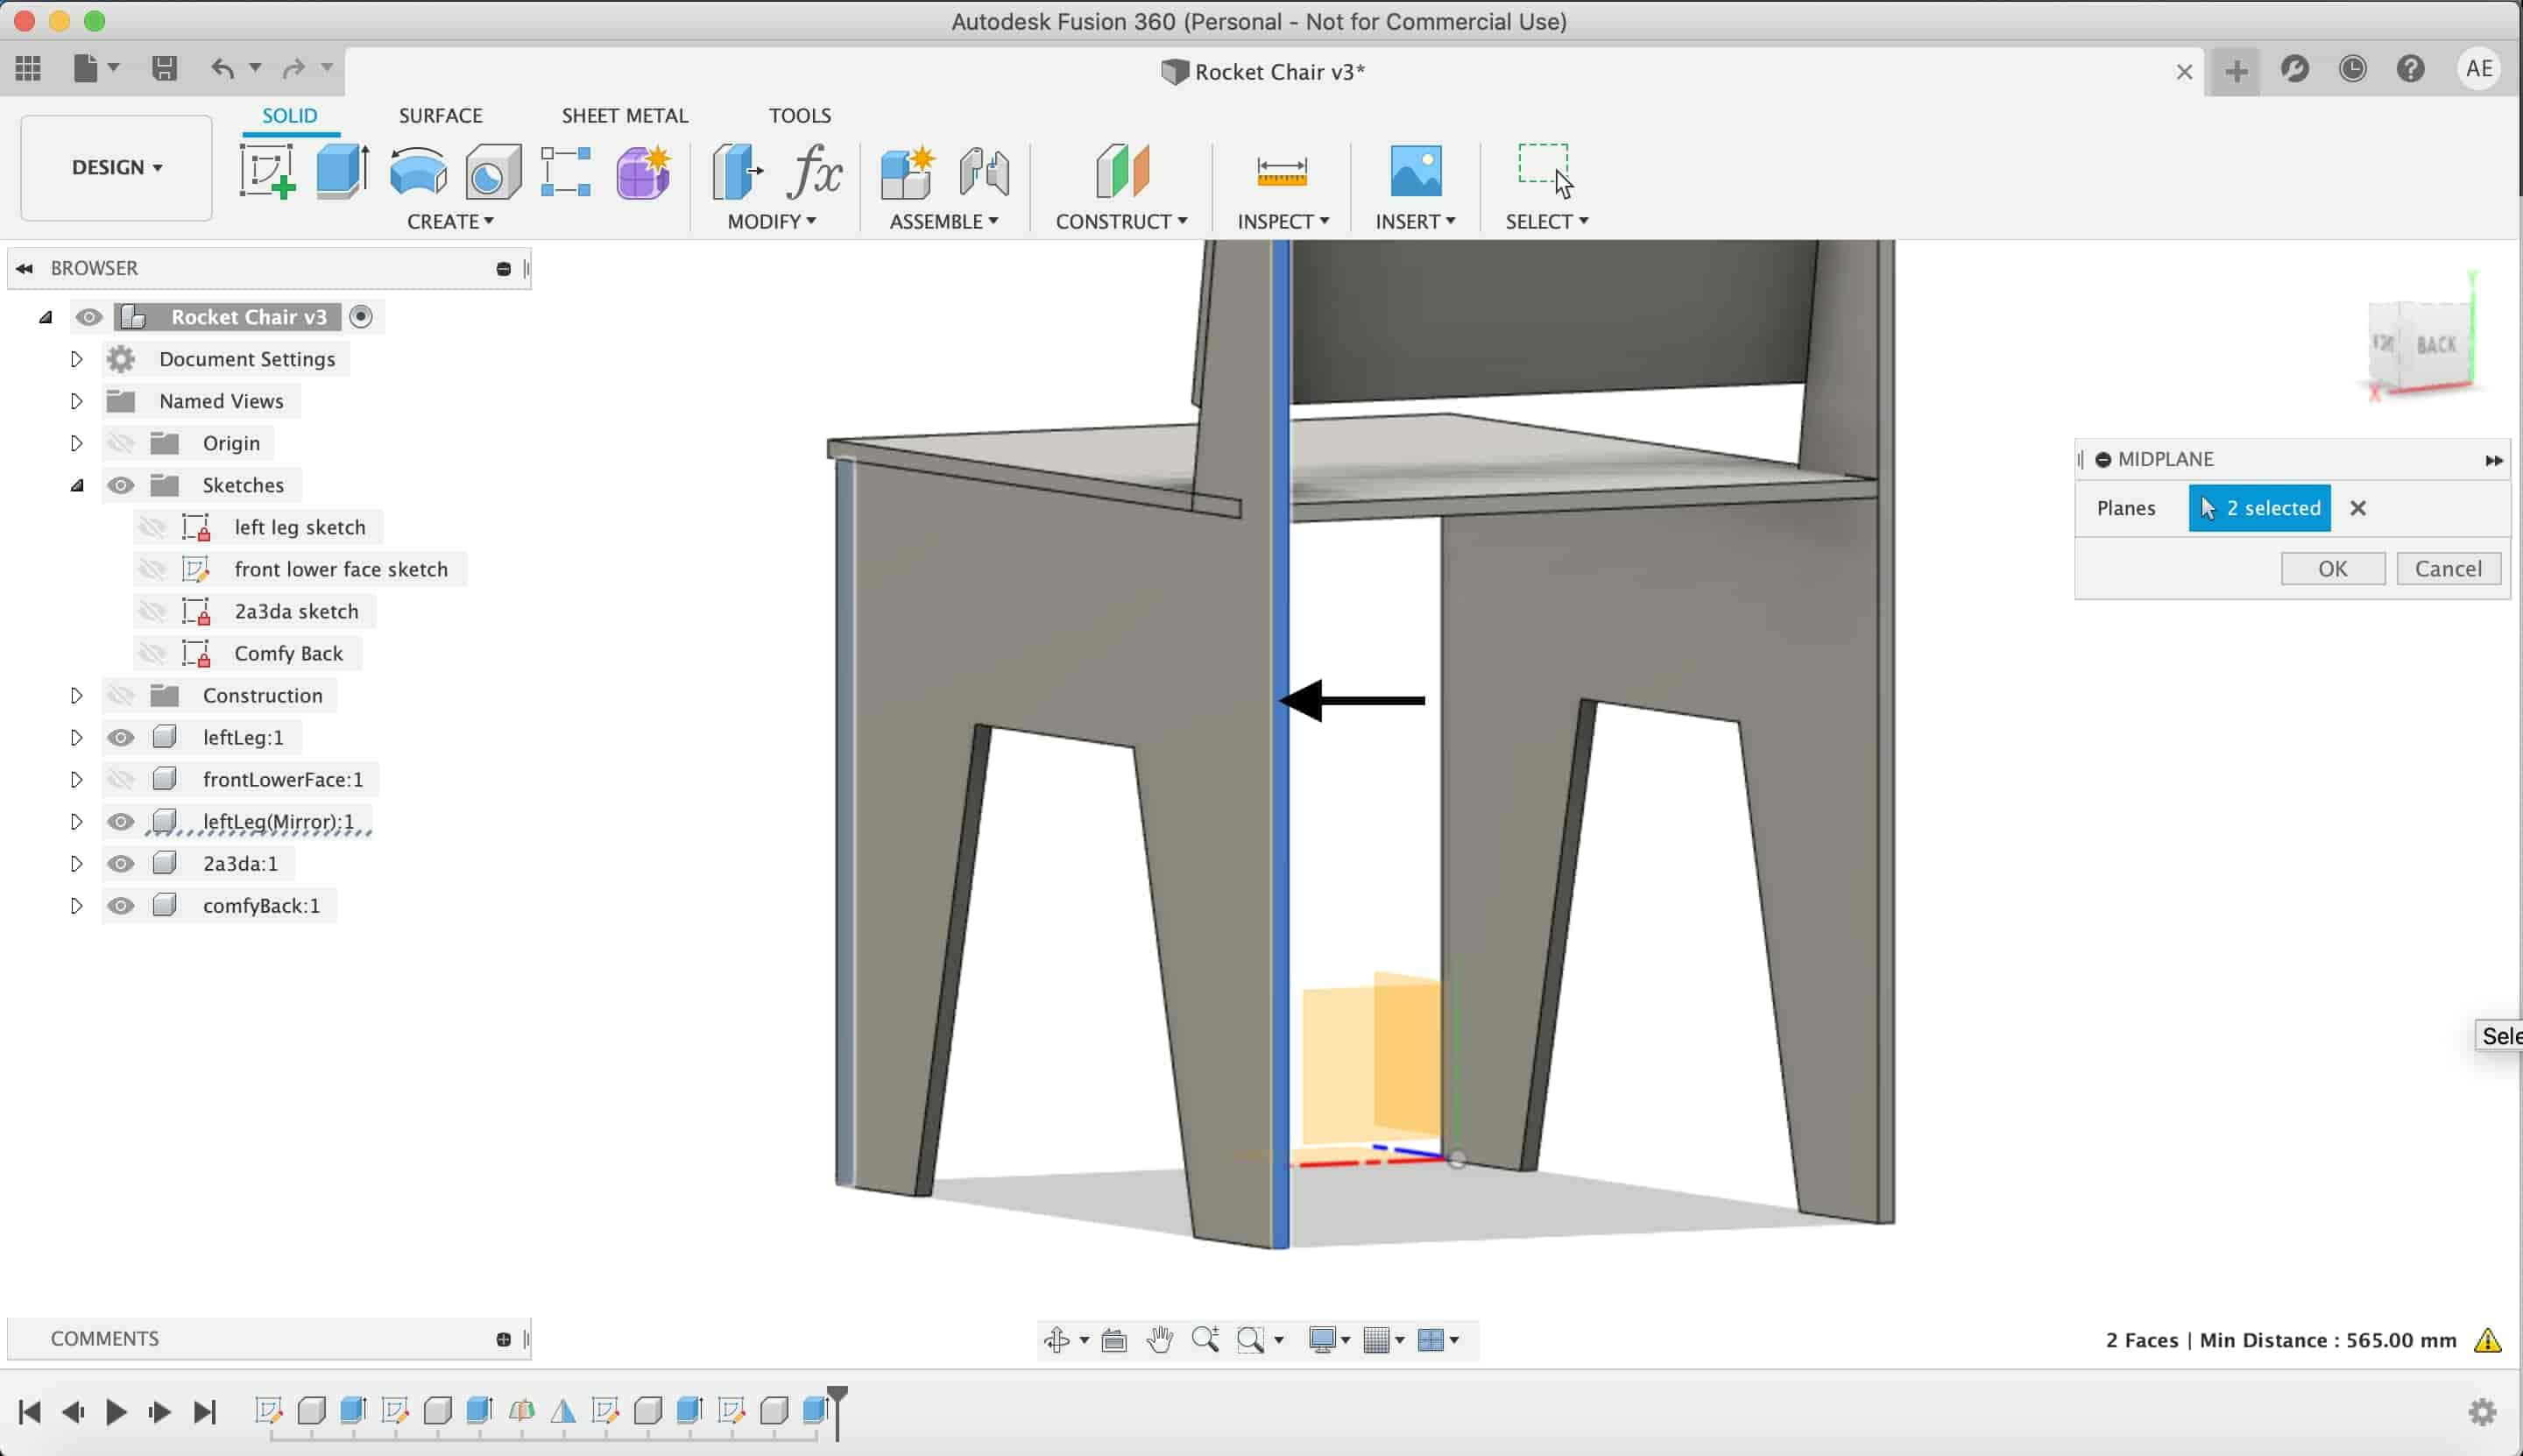The width and height of the screenshot is (2523, 1456).
Task: Click the Undo arrow icon
Action: coord(223,68)
